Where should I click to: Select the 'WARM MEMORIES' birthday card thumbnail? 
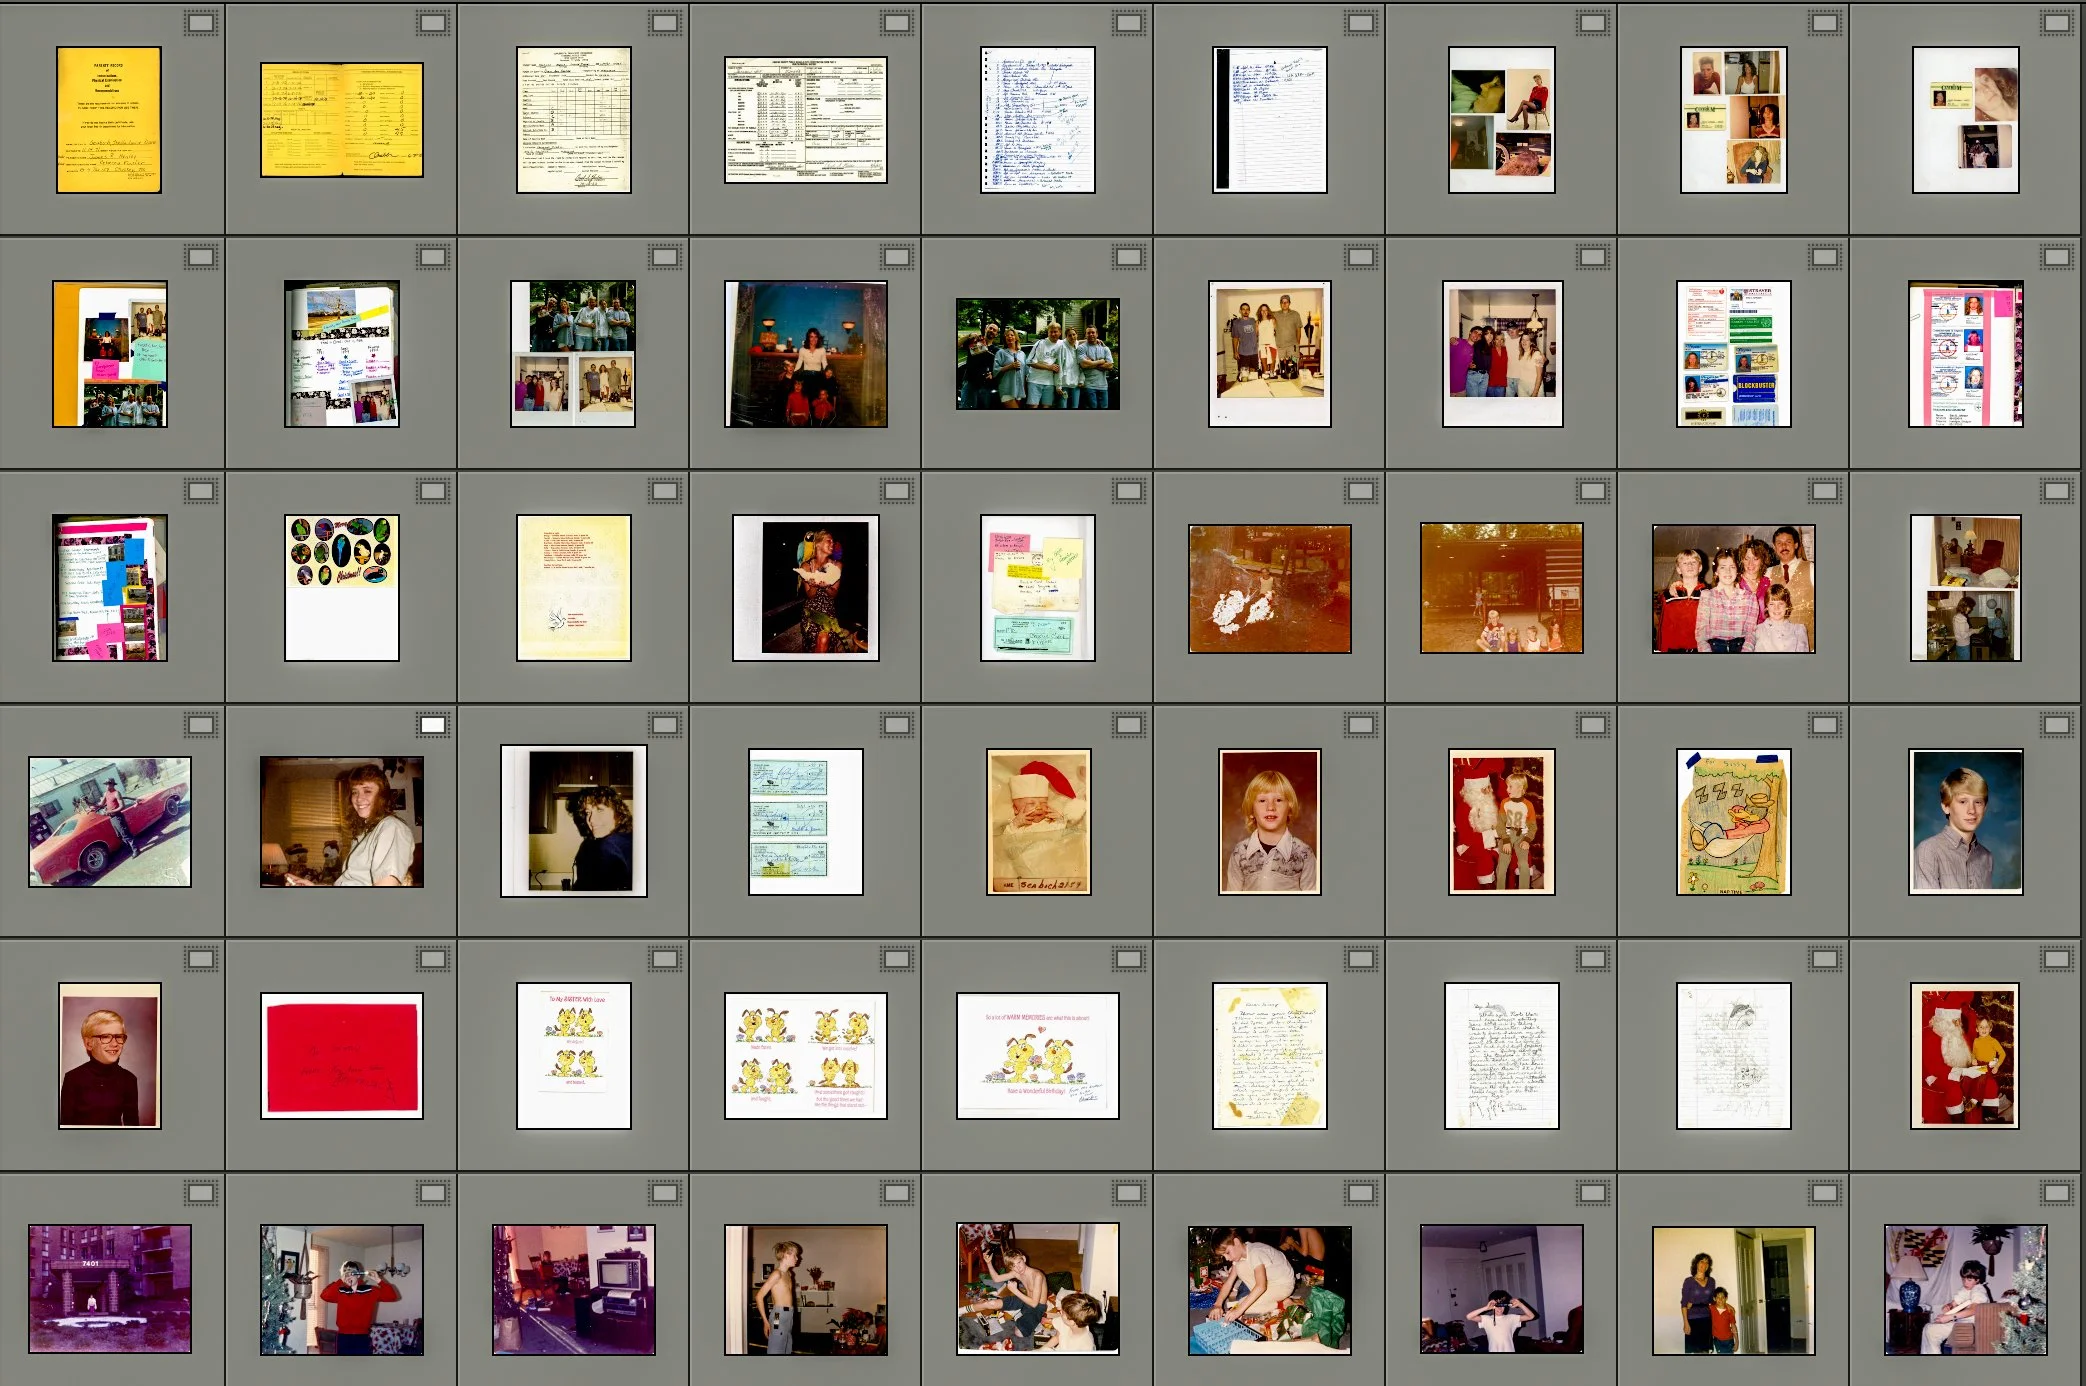click(1038, 1055)
